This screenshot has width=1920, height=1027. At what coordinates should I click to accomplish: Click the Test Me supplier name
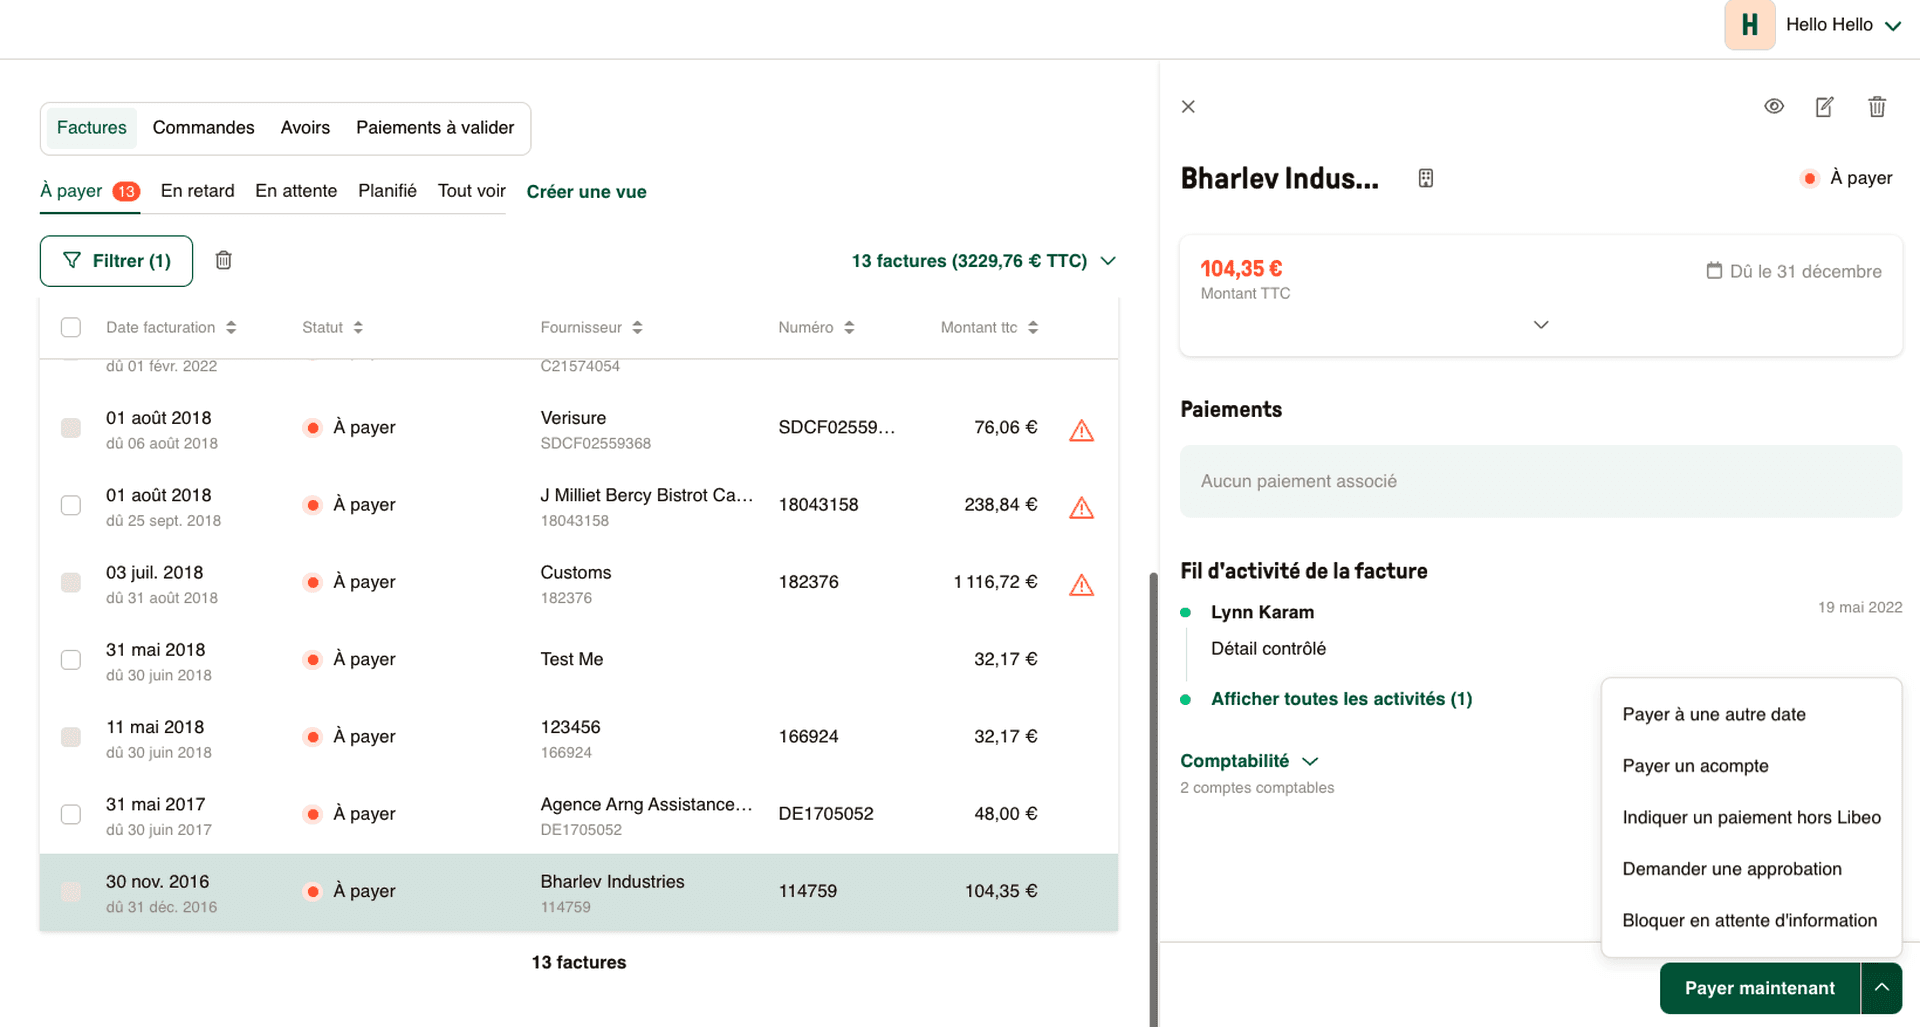click(572, 659)
